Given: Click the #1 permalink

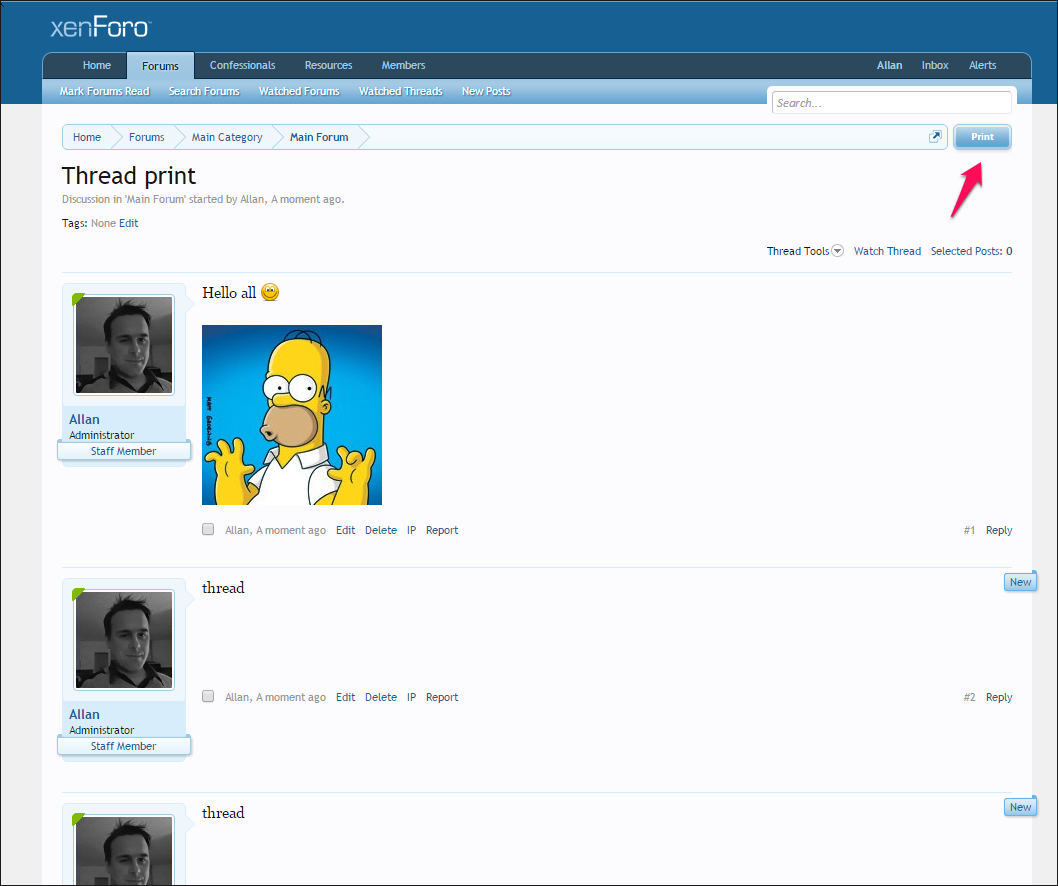Looking at the screenshot, I should [x=969, y=530].
